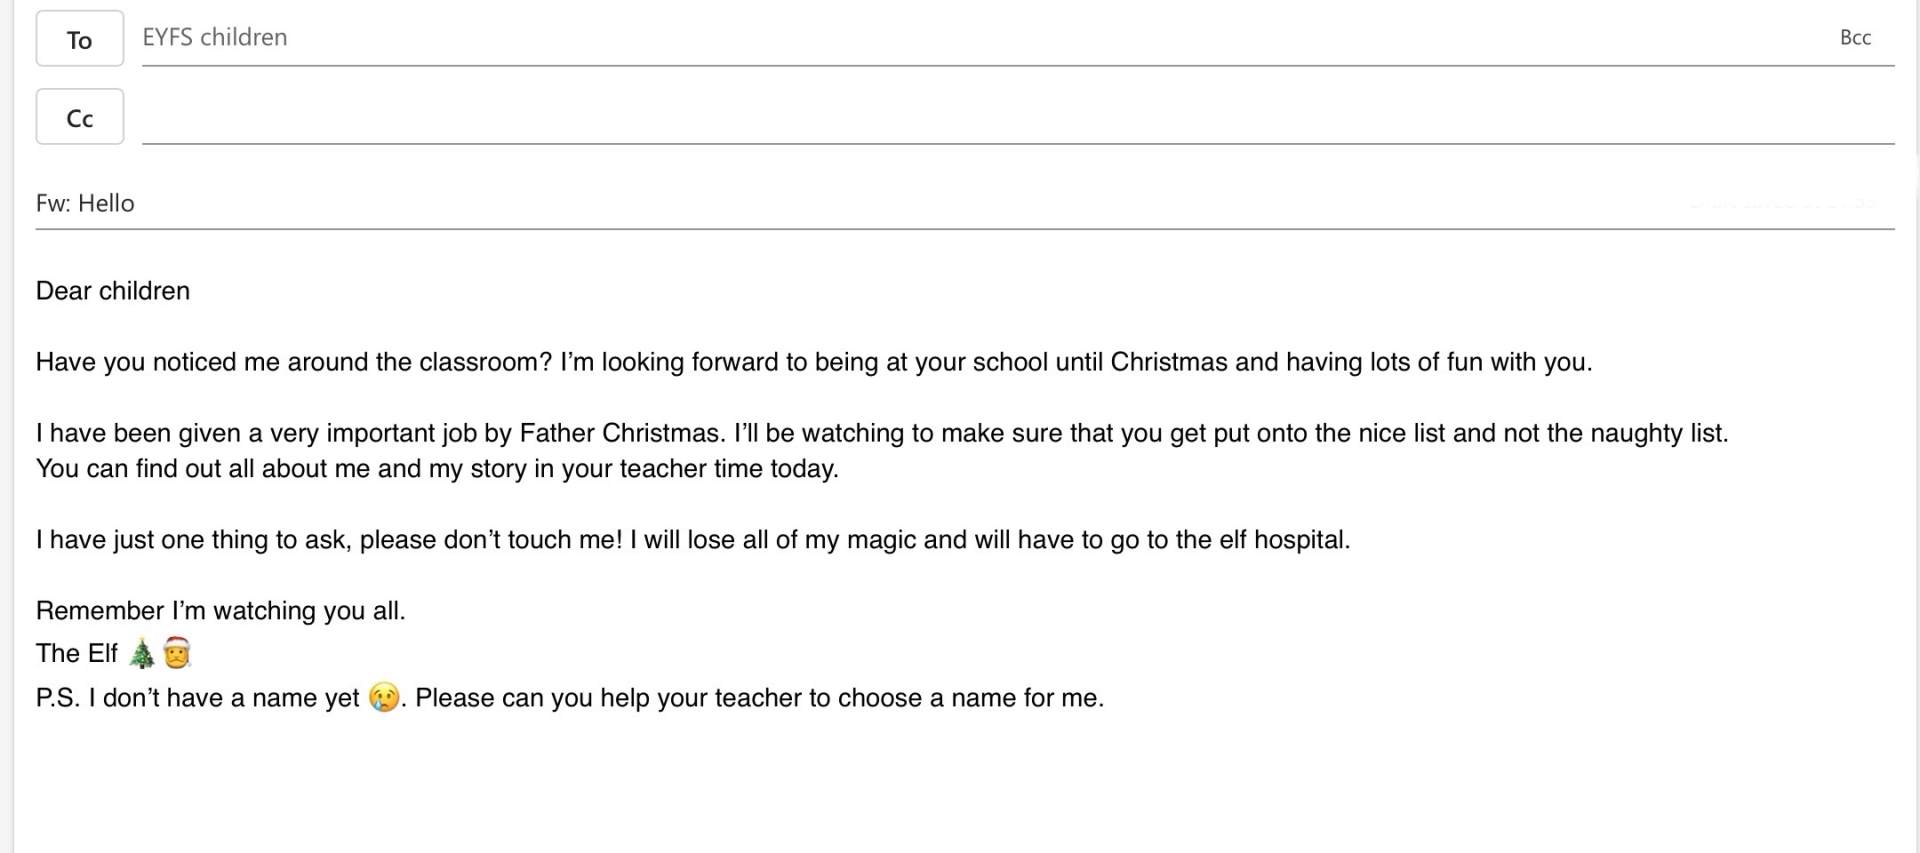1920x853 pixels.
Task: Click the crying face emoji
Action: pos(384,697)
